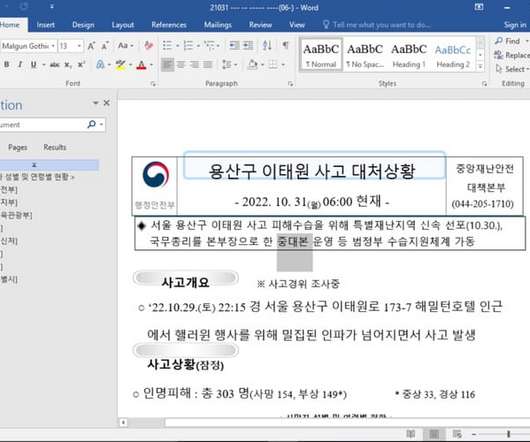The image size is (530, 442).
Task: Toggle align left paragraph button
Action: pyautogui.click(x=167, y=64)
